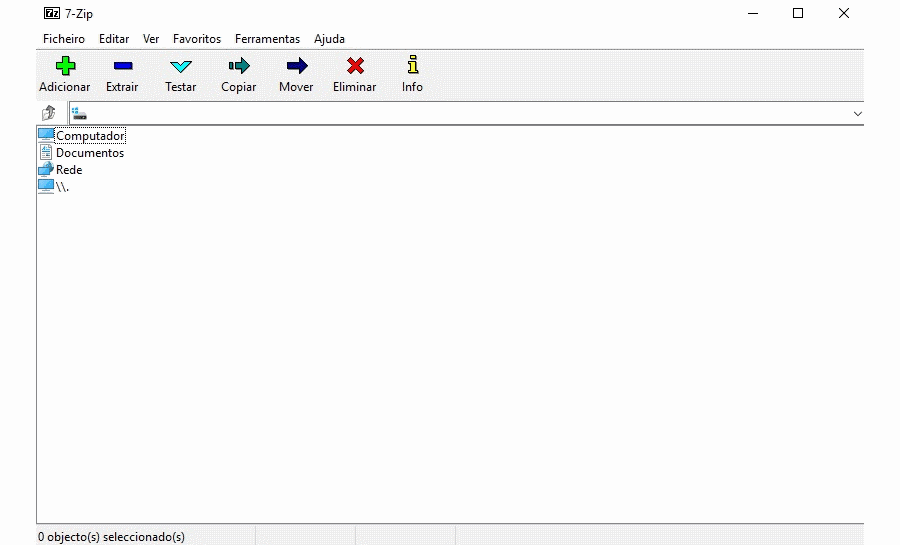Click the Rede network globe icon

tap(46, 169)
